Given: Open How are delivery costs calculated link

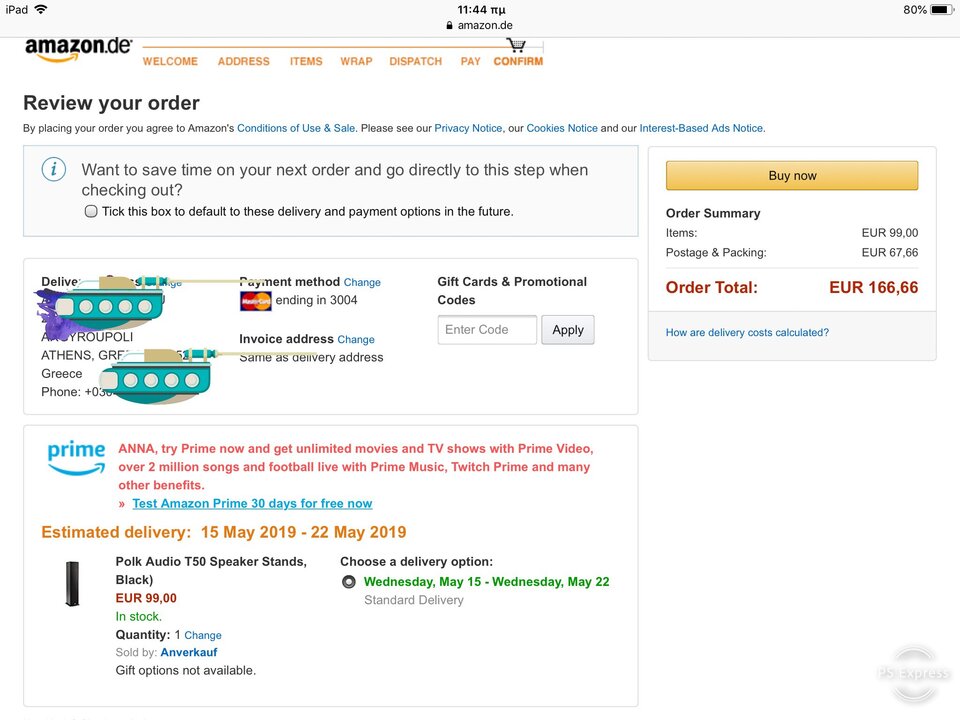Looking at the screenshot, I should pos(747,332).
